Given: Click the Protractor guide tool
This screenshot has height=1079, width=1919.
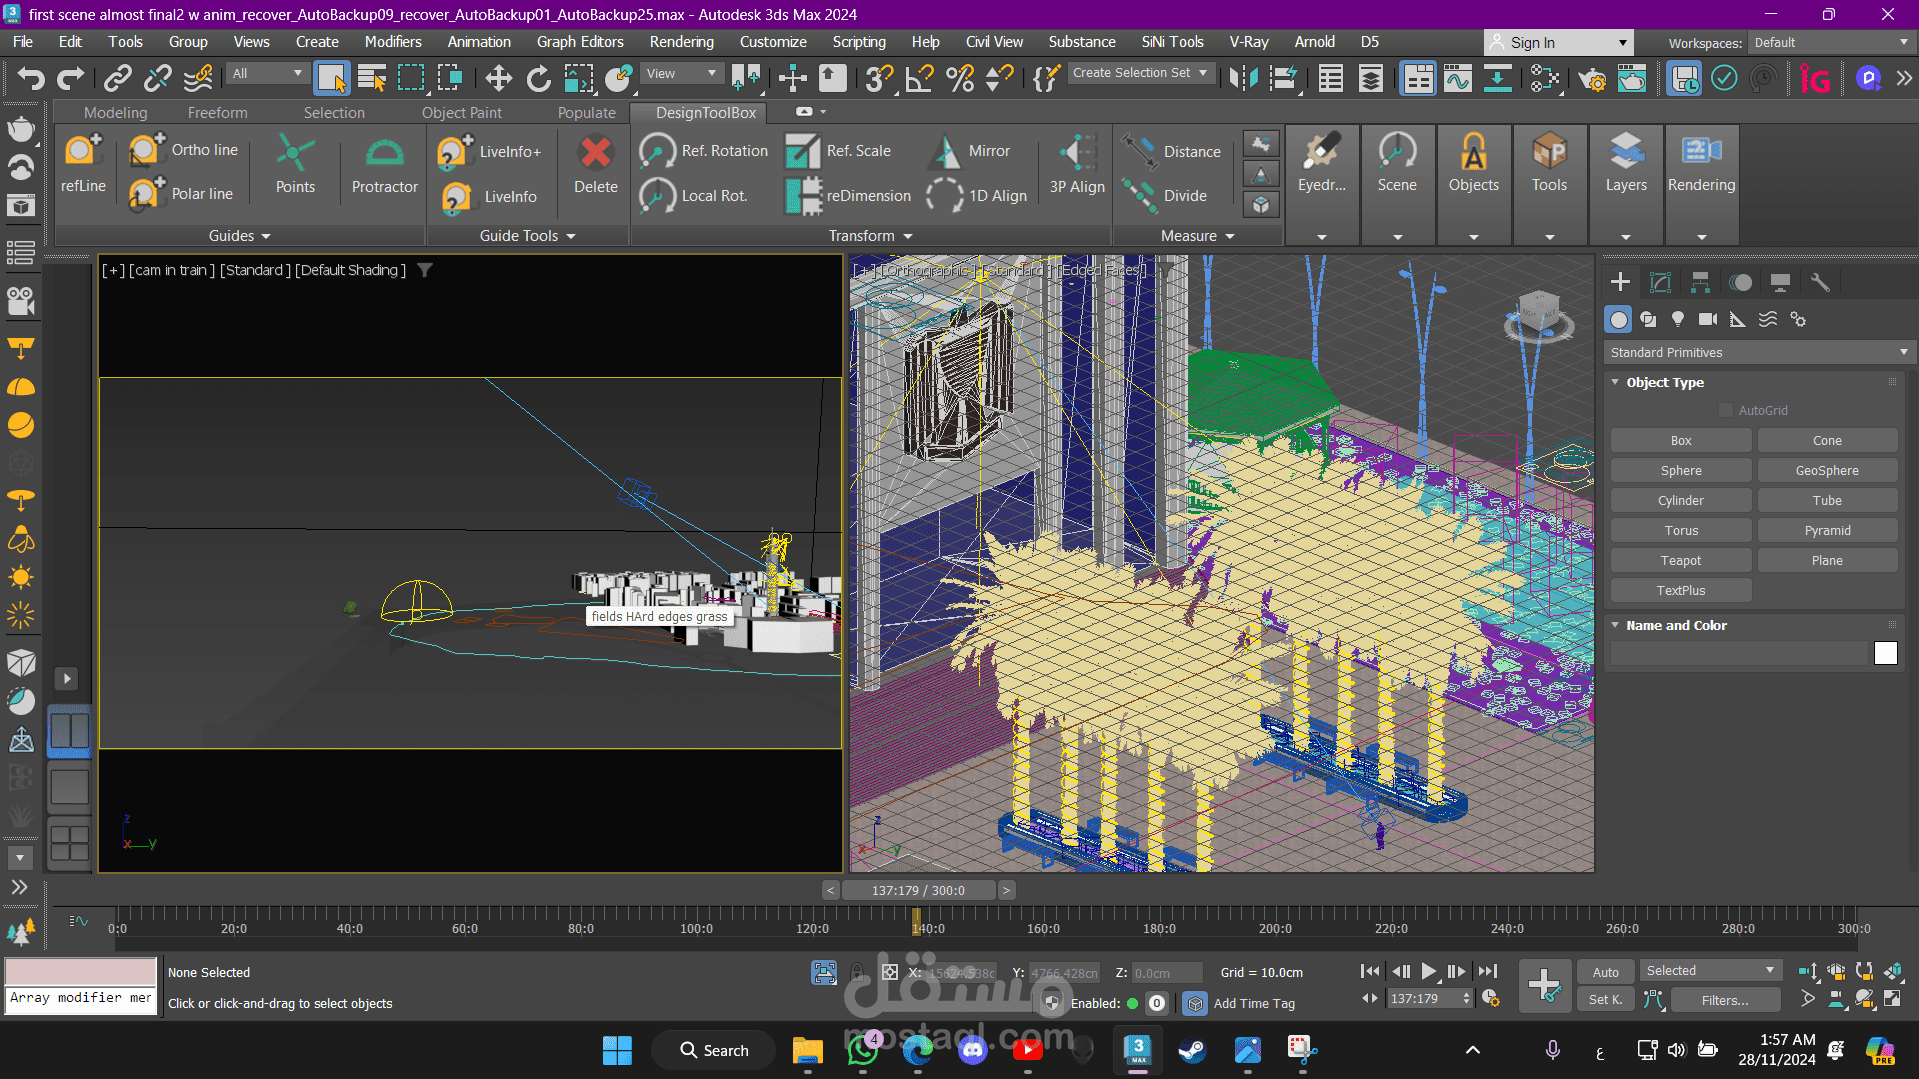Looking at the screenshot, I should point(384,166).
